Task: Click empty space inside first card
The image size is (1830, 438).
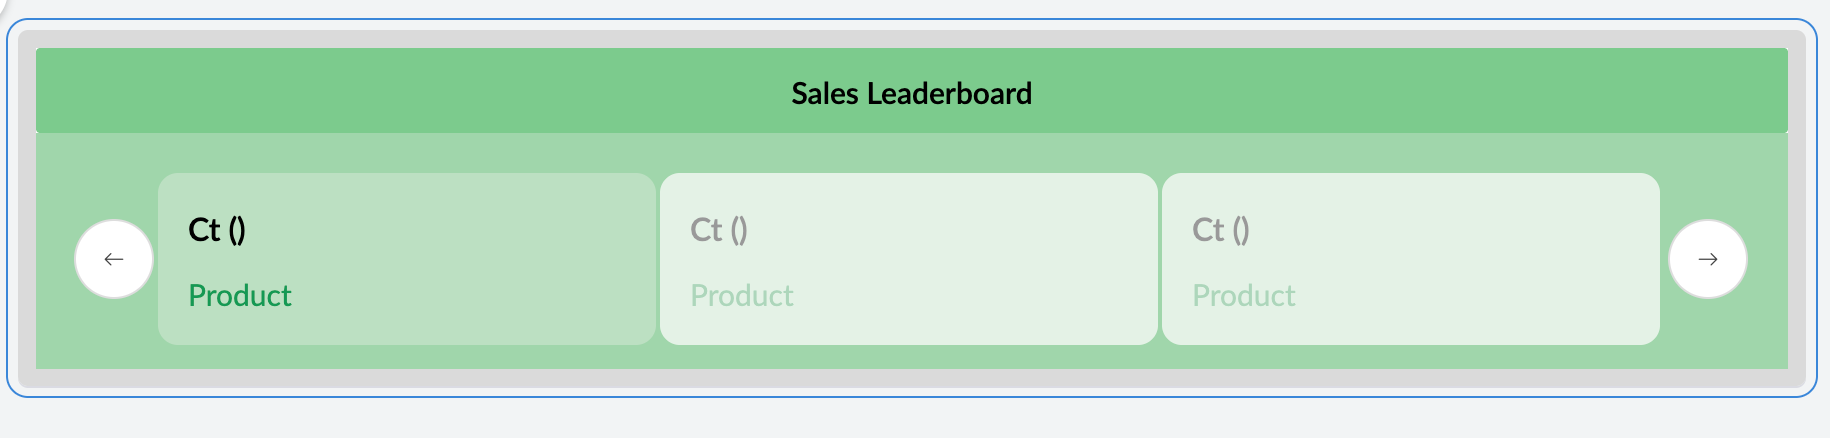Action: coord(500,260)
